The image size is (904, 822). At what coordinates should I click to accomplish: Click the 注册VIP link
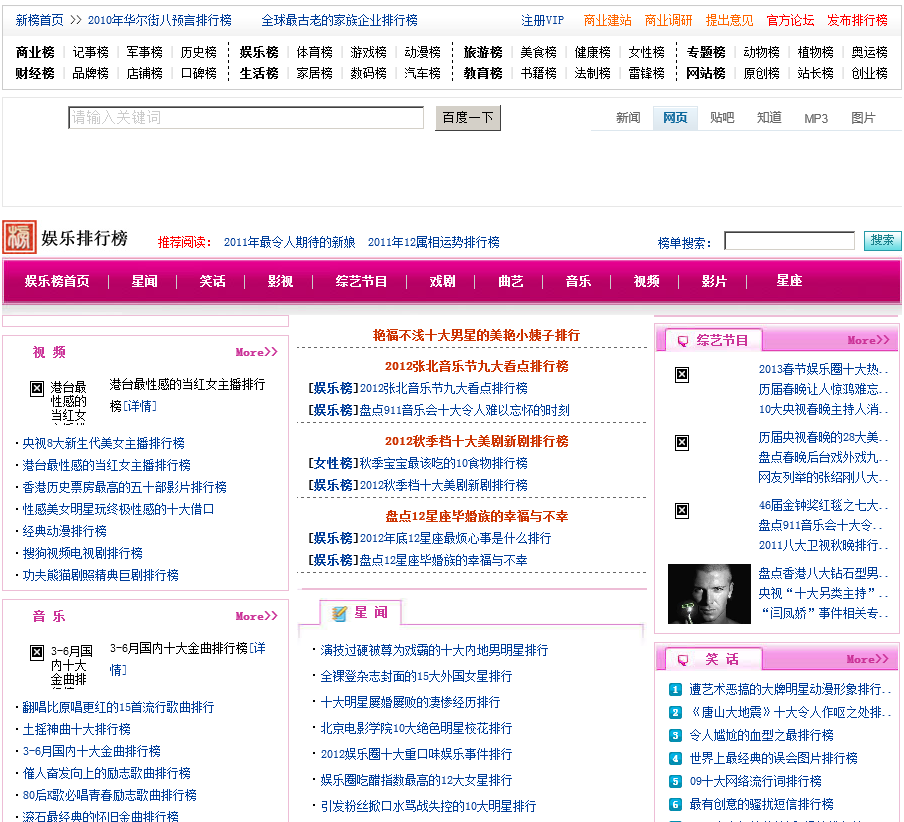[543, 21]
